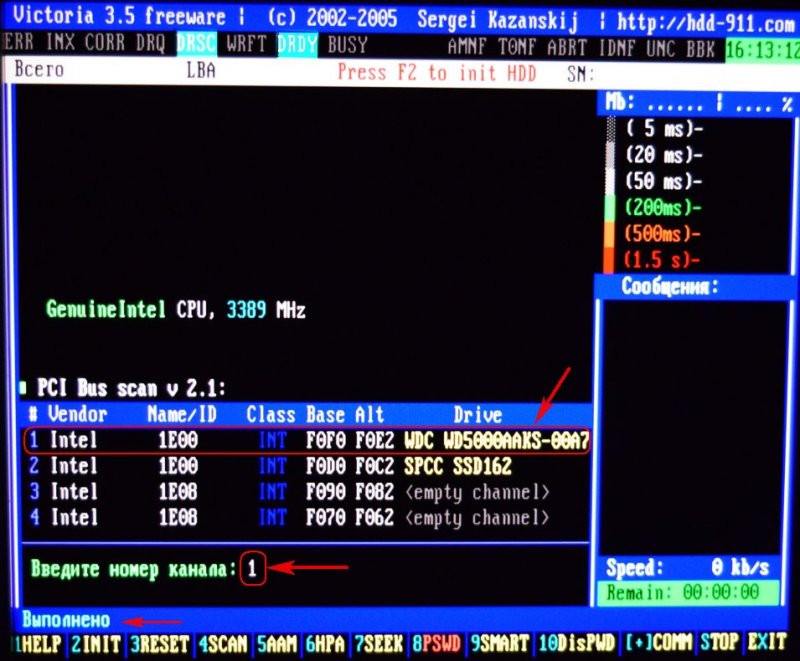Click http://hdd-911.com in title
This screenshot has width=800, height=661.
tap(706, 22)
